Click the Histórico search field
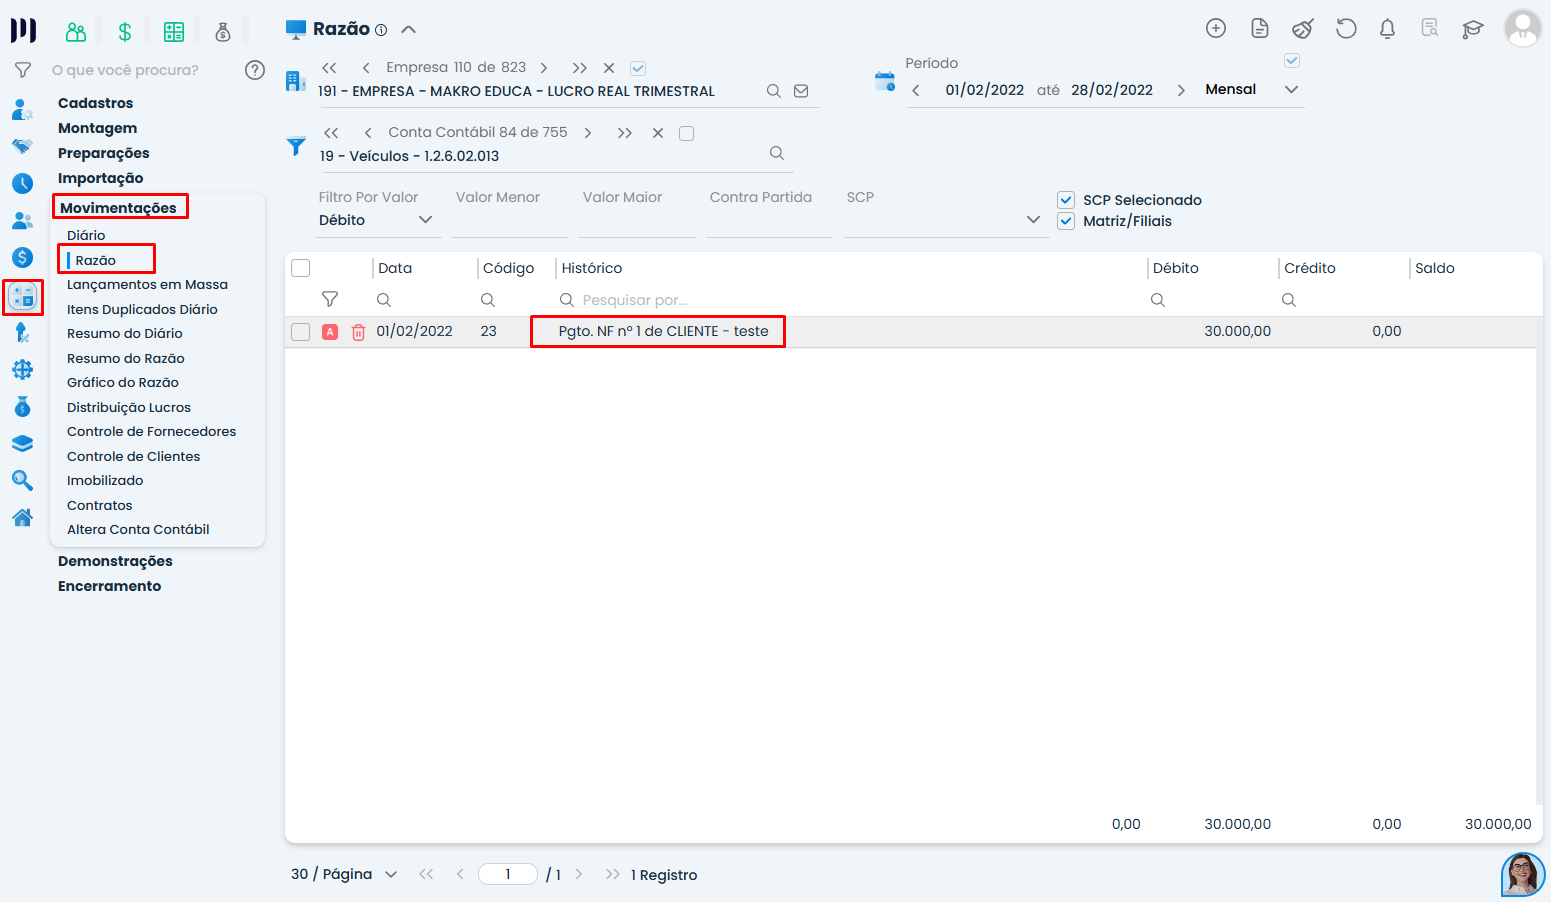This screenshot has height=902, width=1551. [850, 300]
